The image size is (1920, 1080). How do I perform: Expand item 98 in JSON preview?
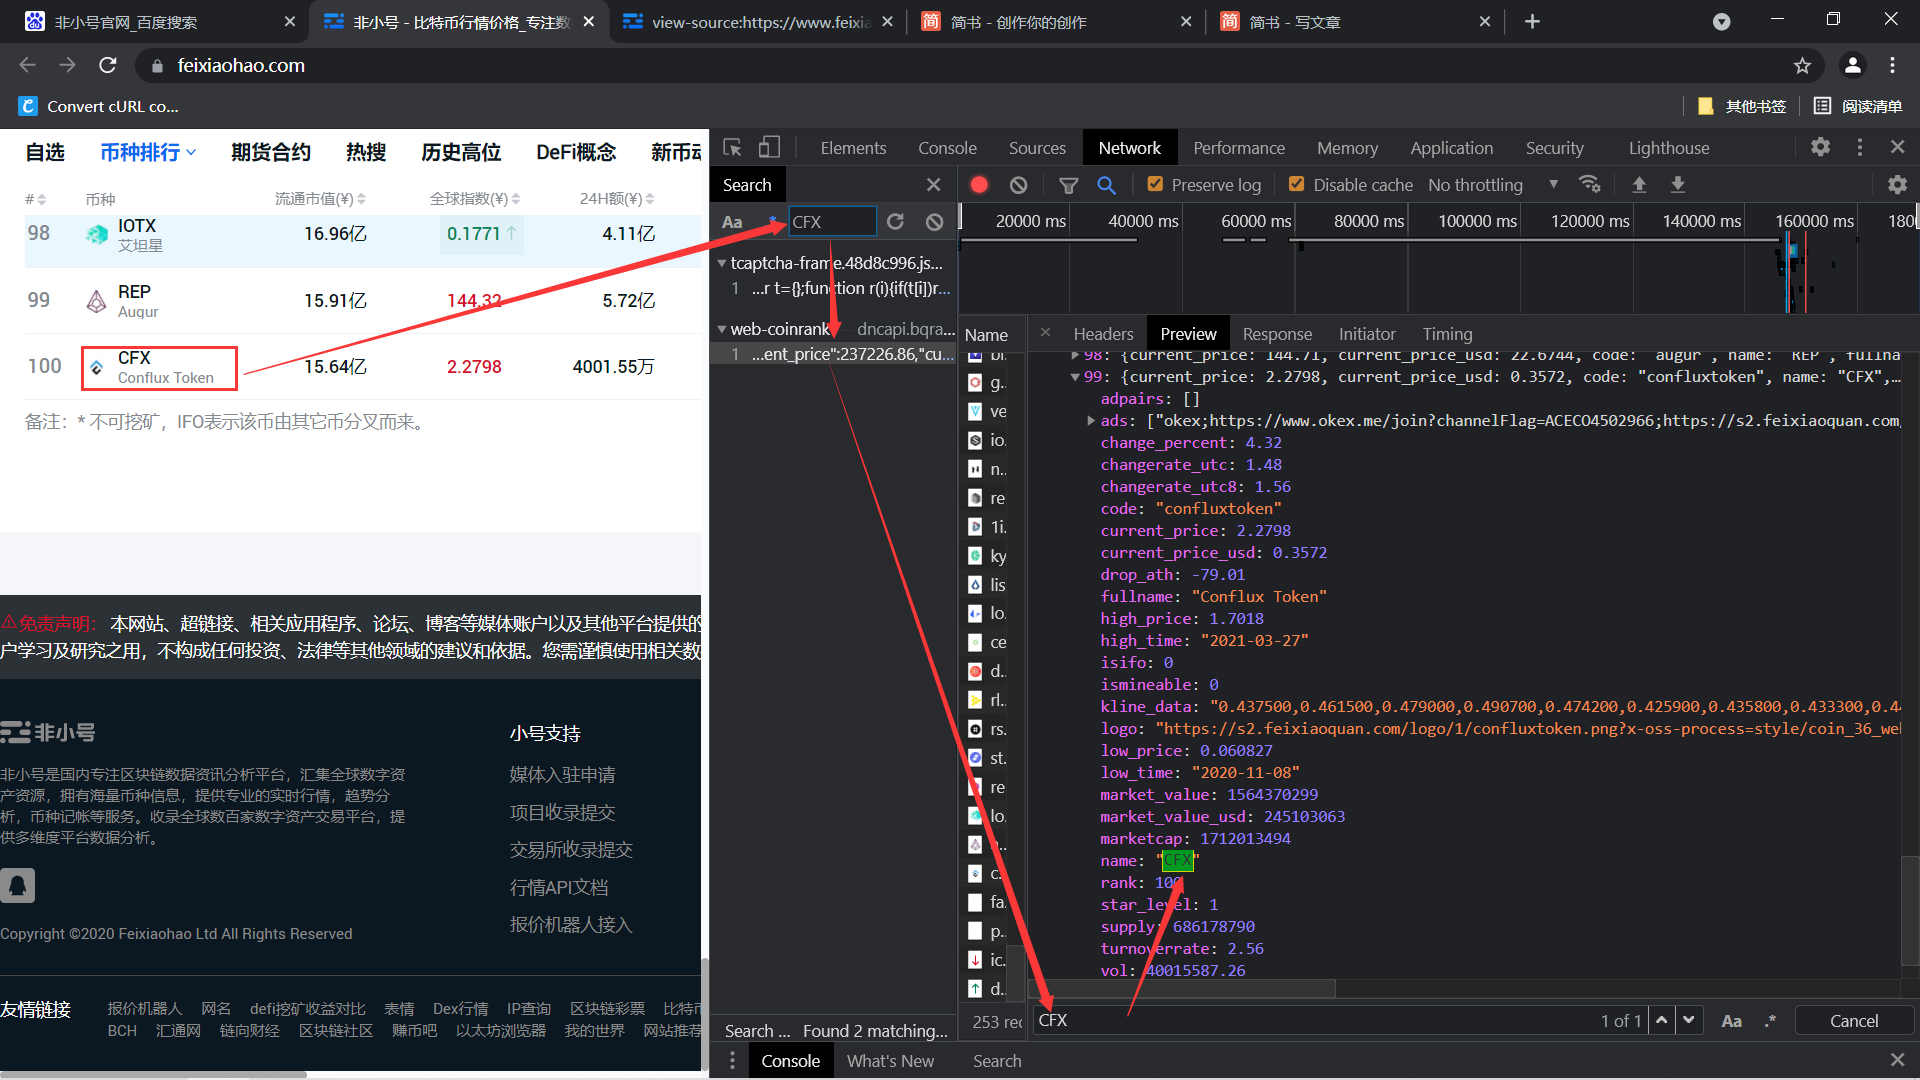pos(1075,355)
